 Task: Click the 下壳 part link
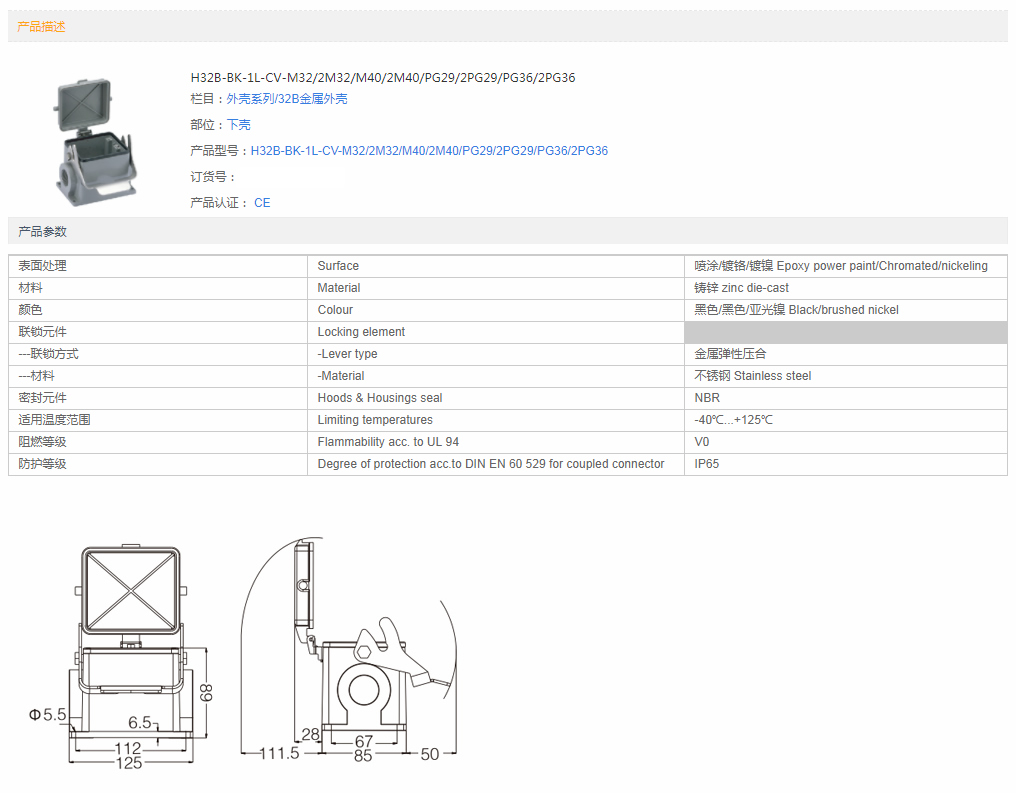(239, 125)
